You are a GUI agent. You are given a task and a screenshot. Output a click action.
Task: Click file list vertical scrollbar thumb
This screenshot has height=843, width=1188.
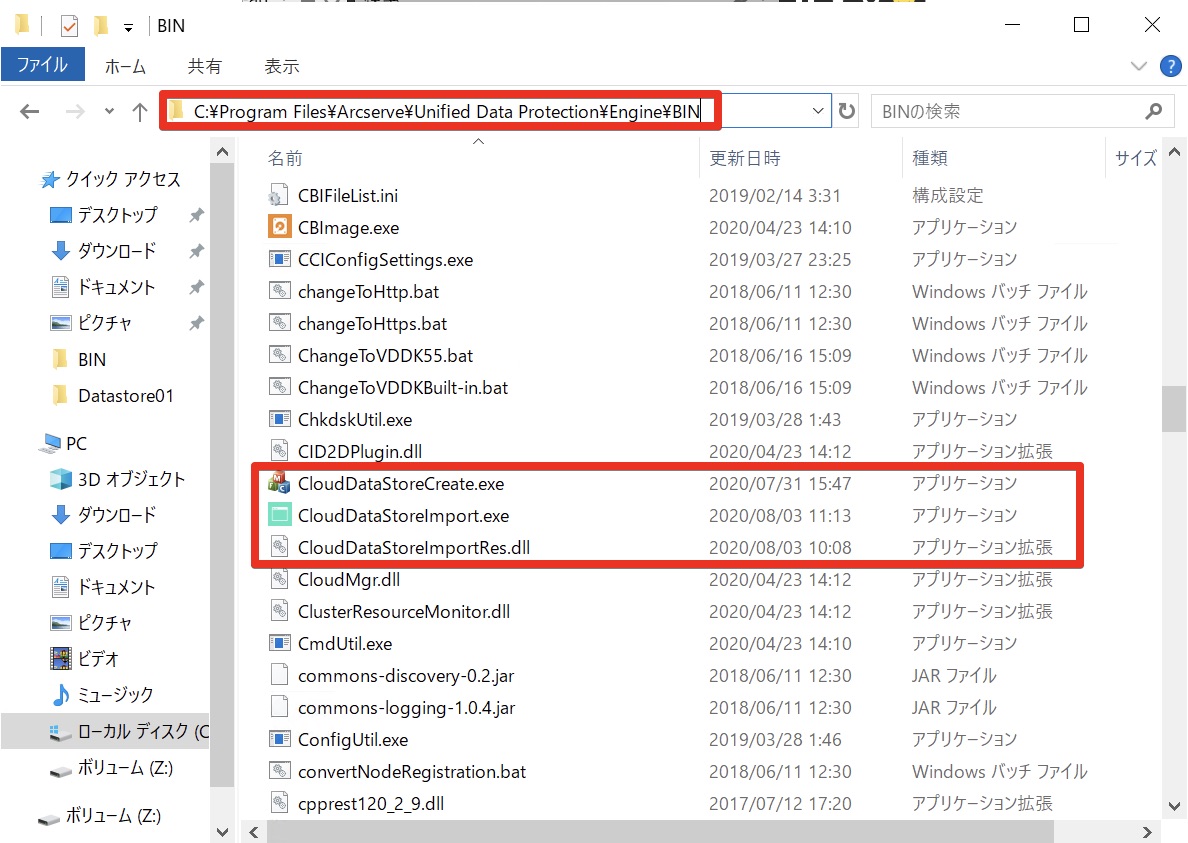click(1174, 408)
